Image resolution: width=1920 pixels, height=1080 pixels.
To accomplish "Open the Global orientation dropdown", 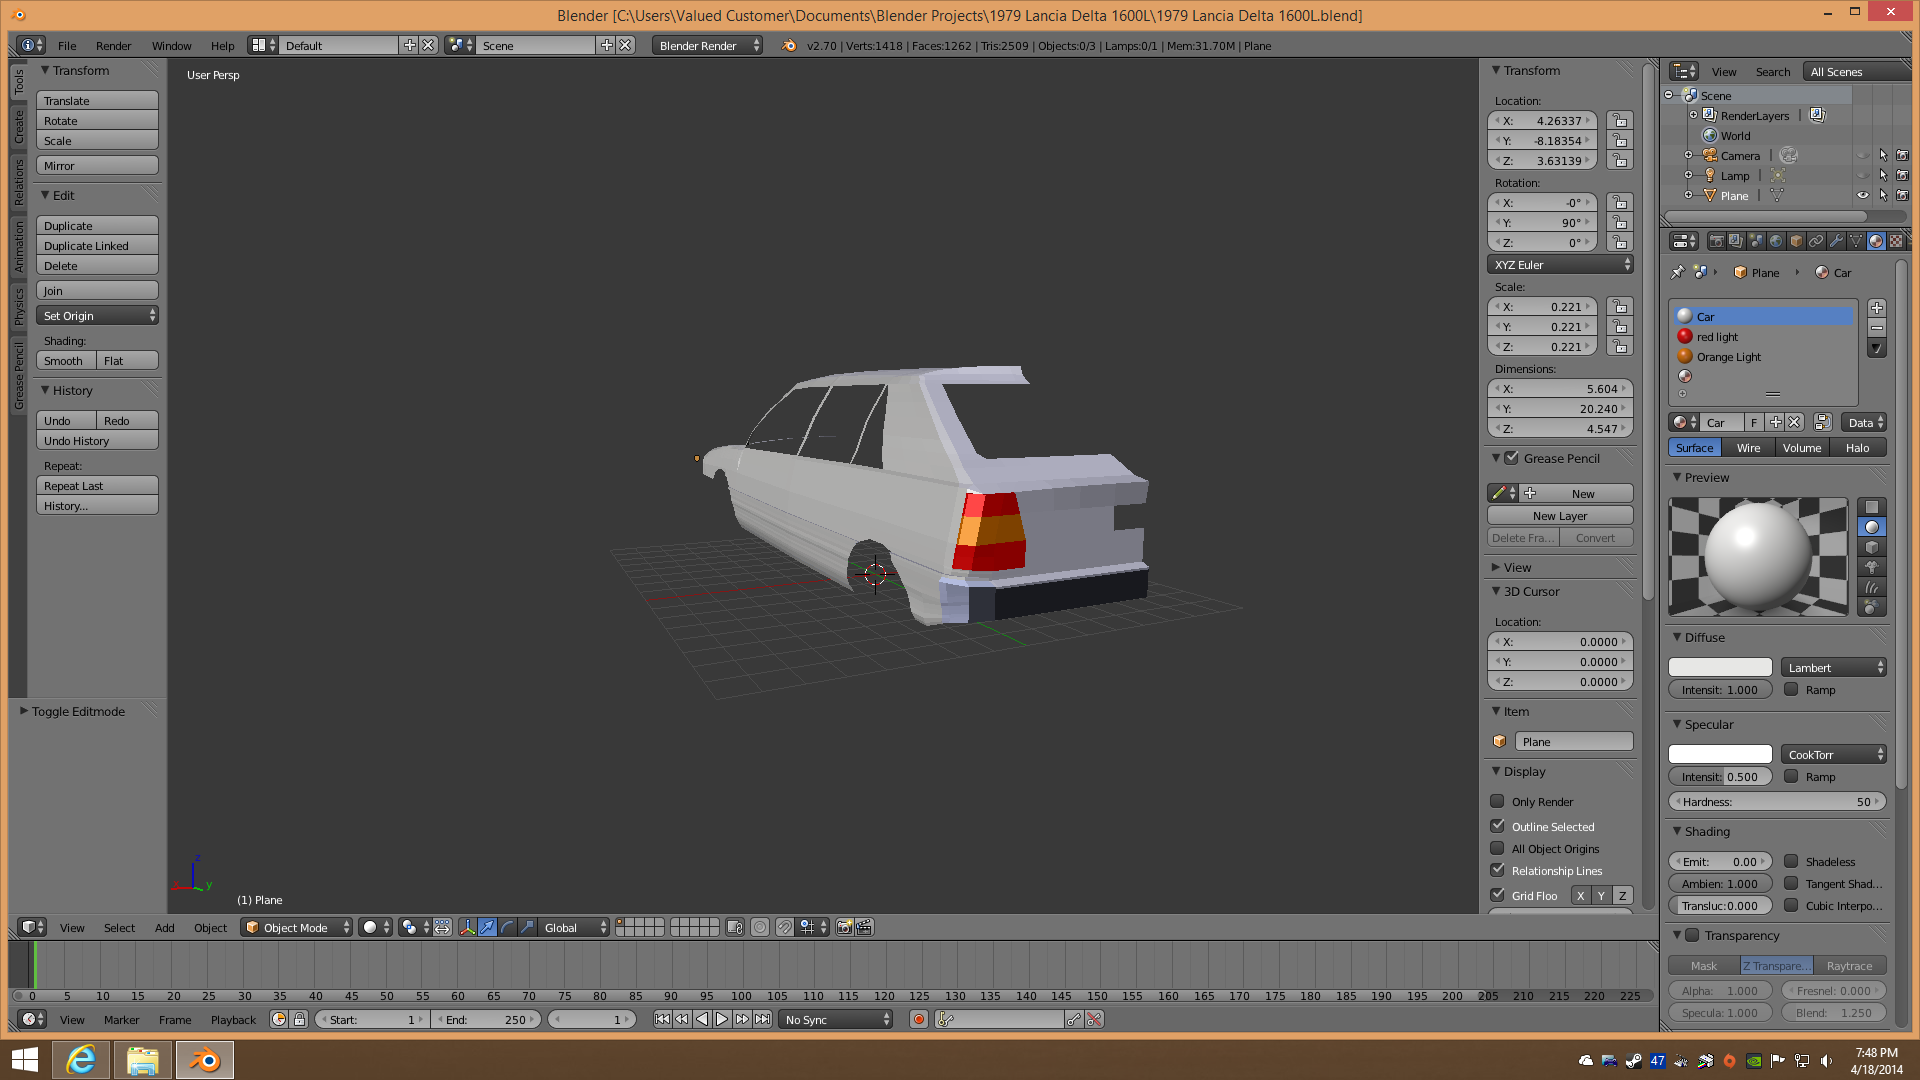I will (x=574, y=927).
